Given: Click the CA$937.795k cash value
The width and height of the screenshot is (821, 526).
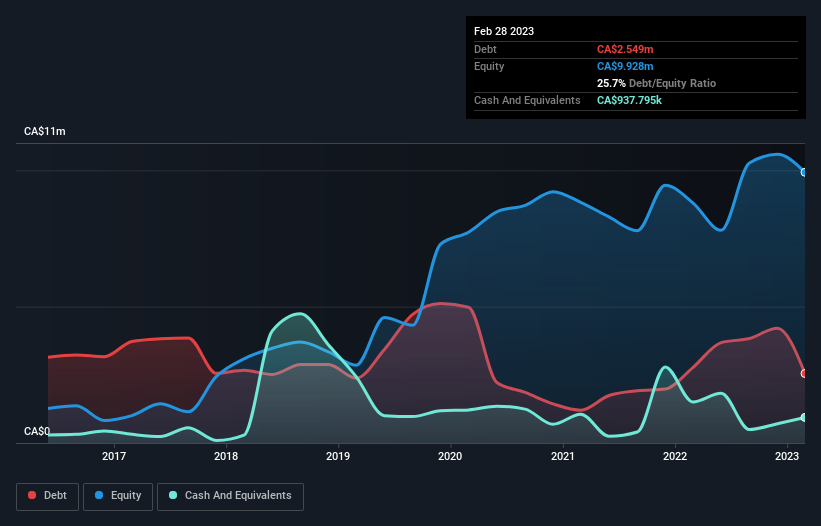Looking at the screenshot, I should click(629, 100).
